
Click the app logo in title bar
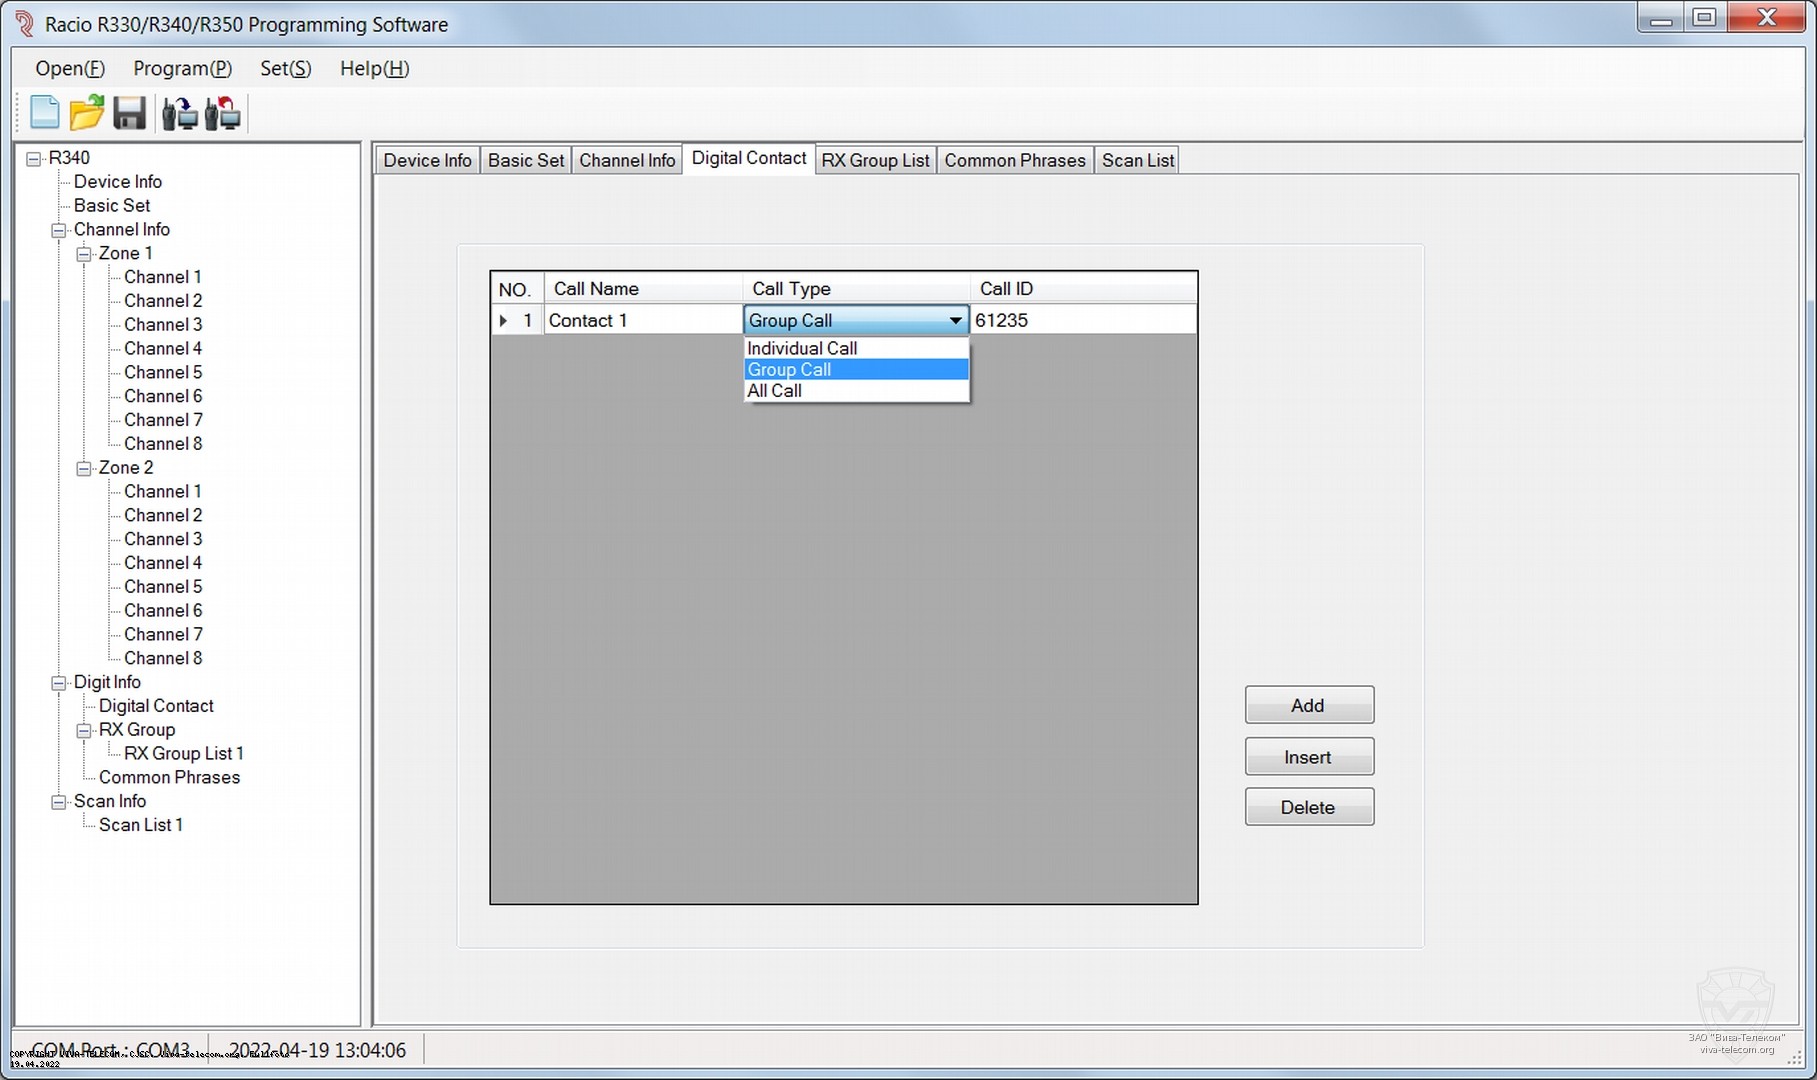point(24,24)
